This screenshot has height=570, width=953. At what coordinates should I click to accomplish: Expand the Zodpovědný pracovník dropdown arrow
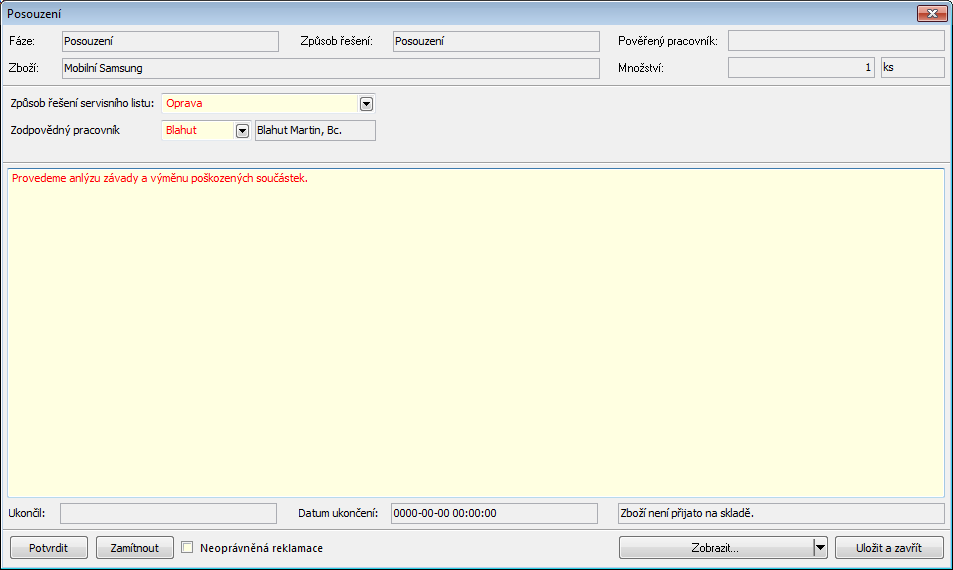(242, 131)
